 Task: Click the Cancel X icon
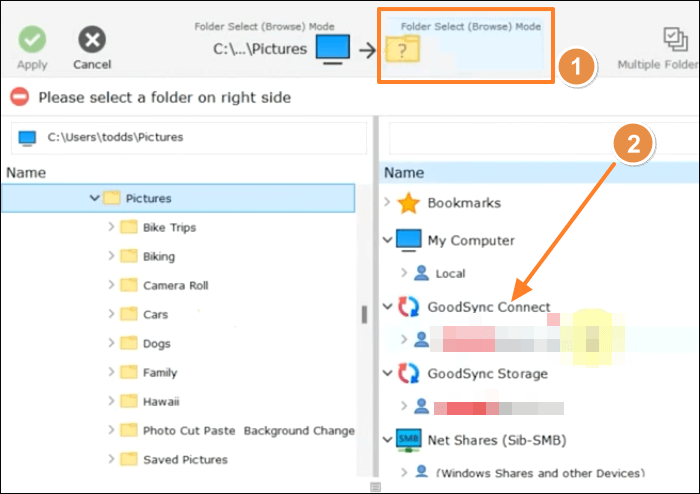coord(92,41)
